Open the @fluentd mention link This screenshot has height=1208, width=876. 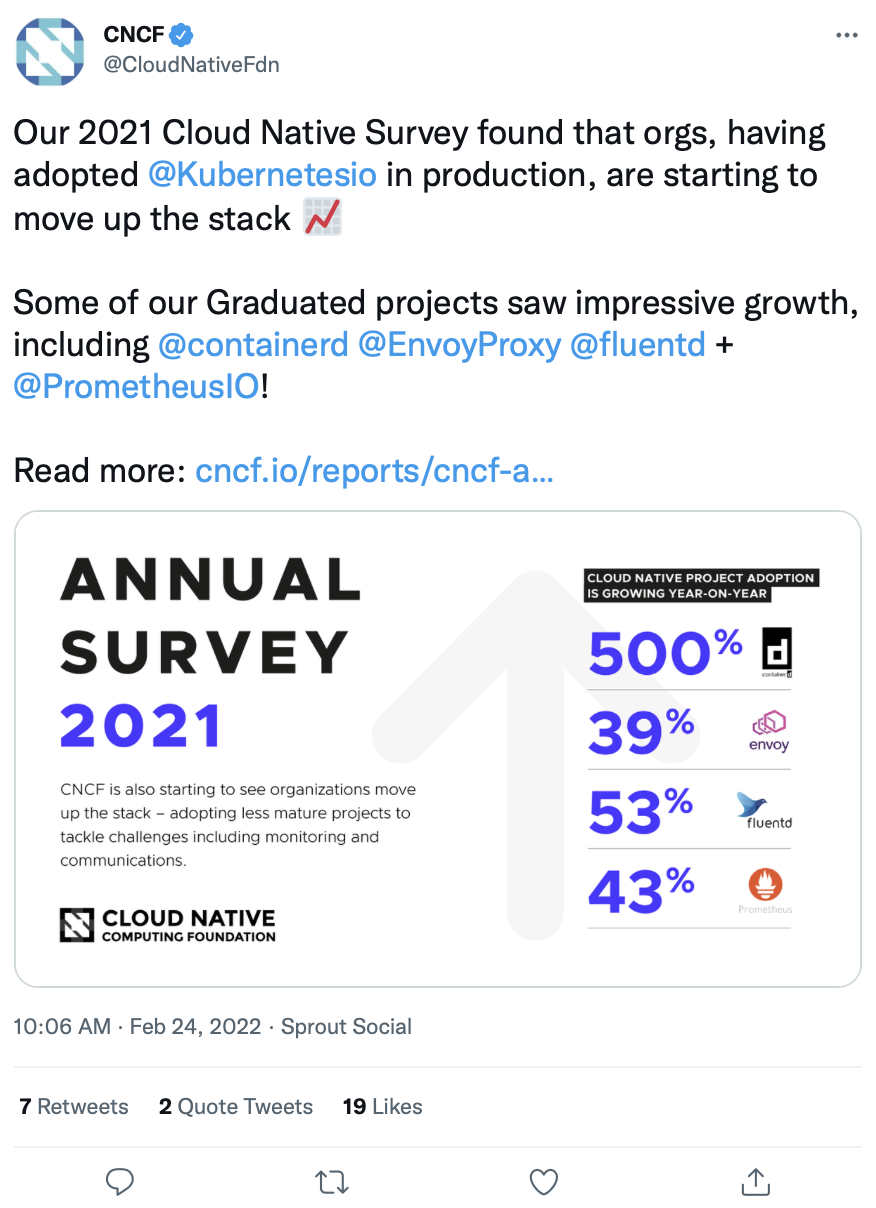coord(637,345)
